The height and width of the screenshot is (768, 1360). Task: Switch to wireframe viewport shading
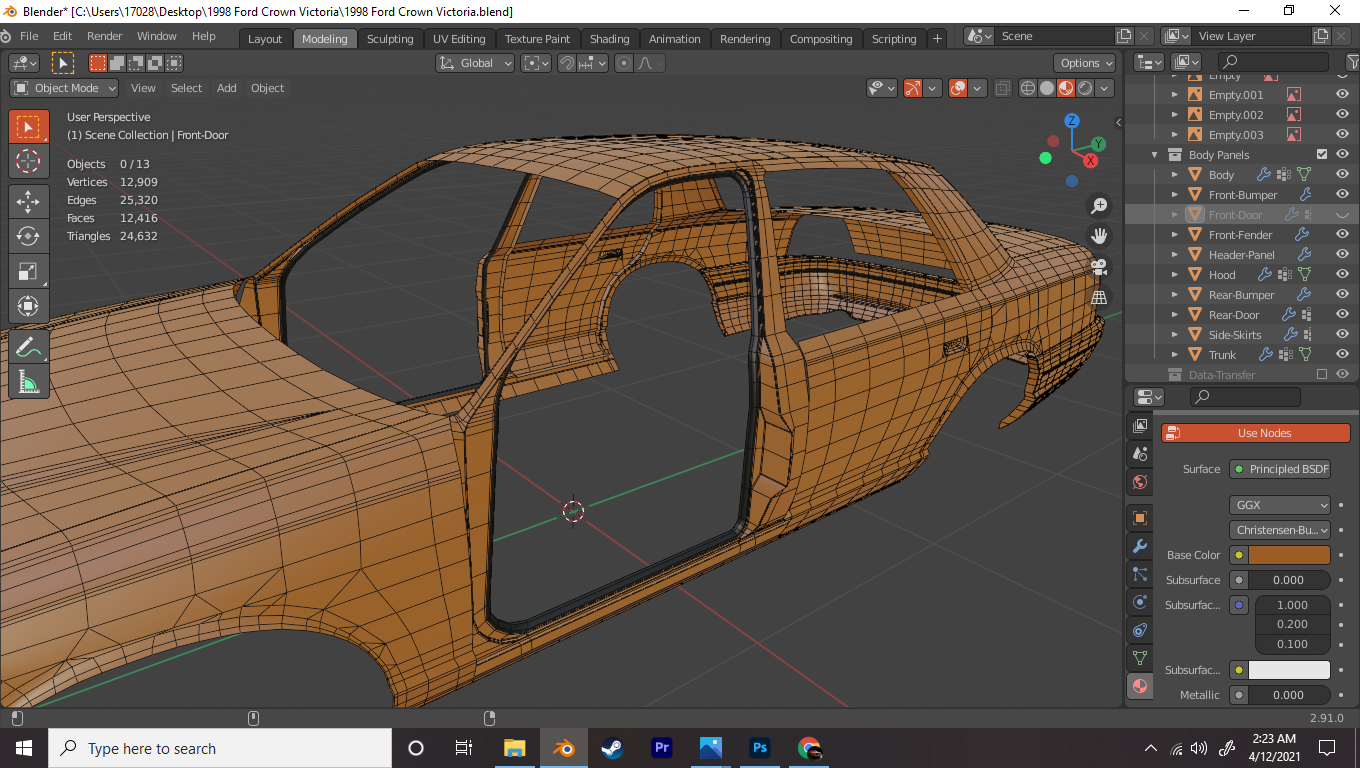(x=1028, y=88)
